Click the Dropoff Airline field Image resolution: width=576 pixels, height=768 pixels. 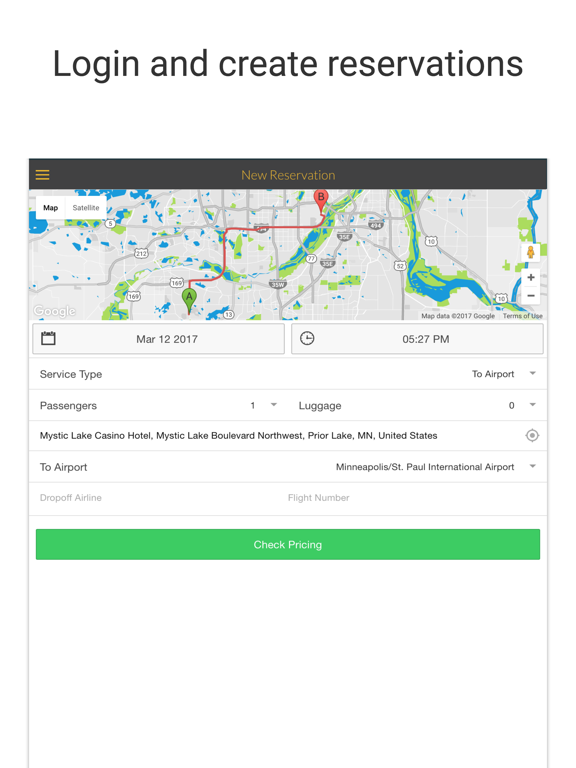(157, 498)
